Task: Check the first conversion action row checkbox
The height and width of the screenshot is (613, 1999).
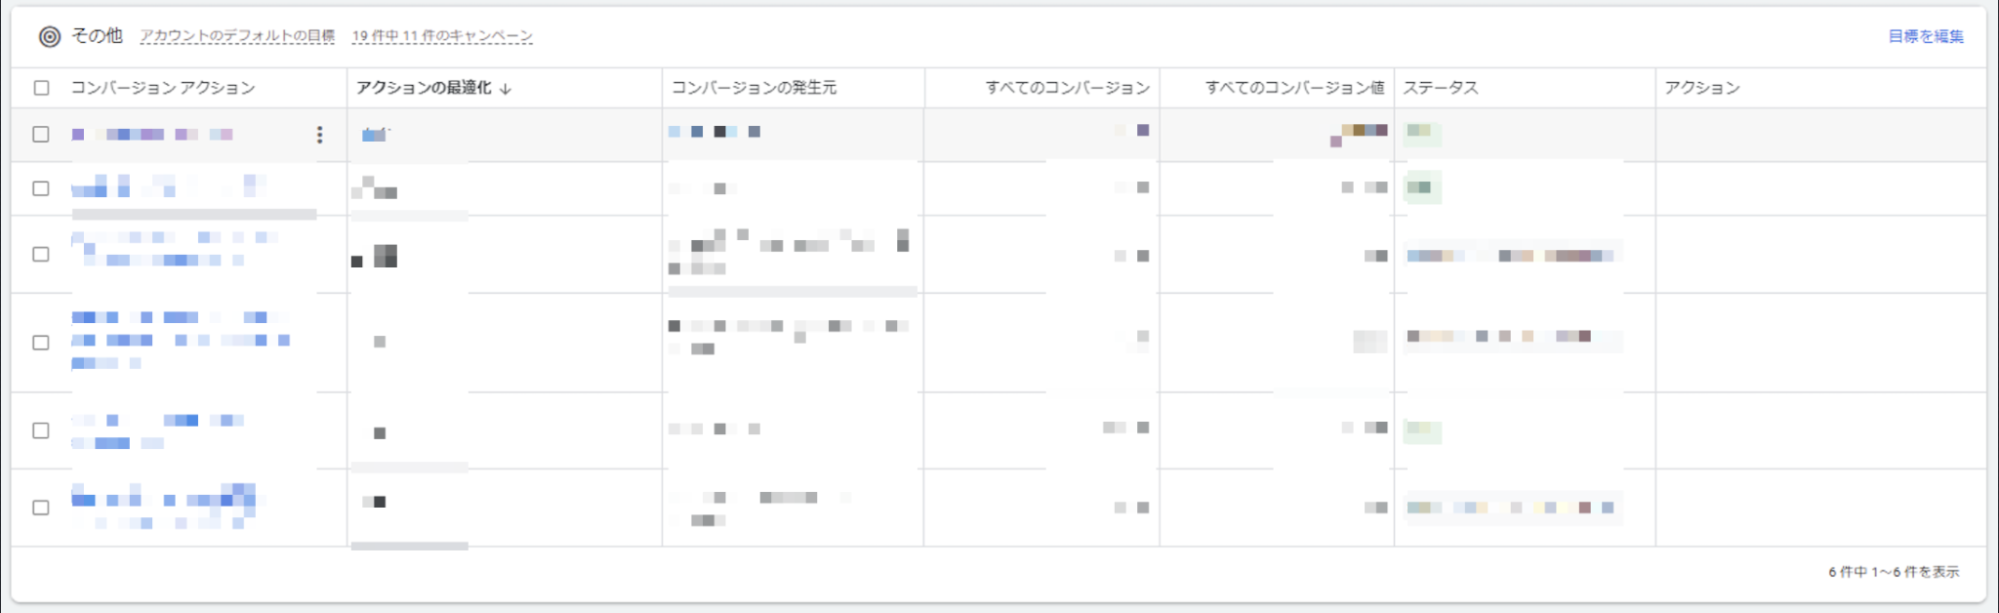Action: [x=40, y=134]
